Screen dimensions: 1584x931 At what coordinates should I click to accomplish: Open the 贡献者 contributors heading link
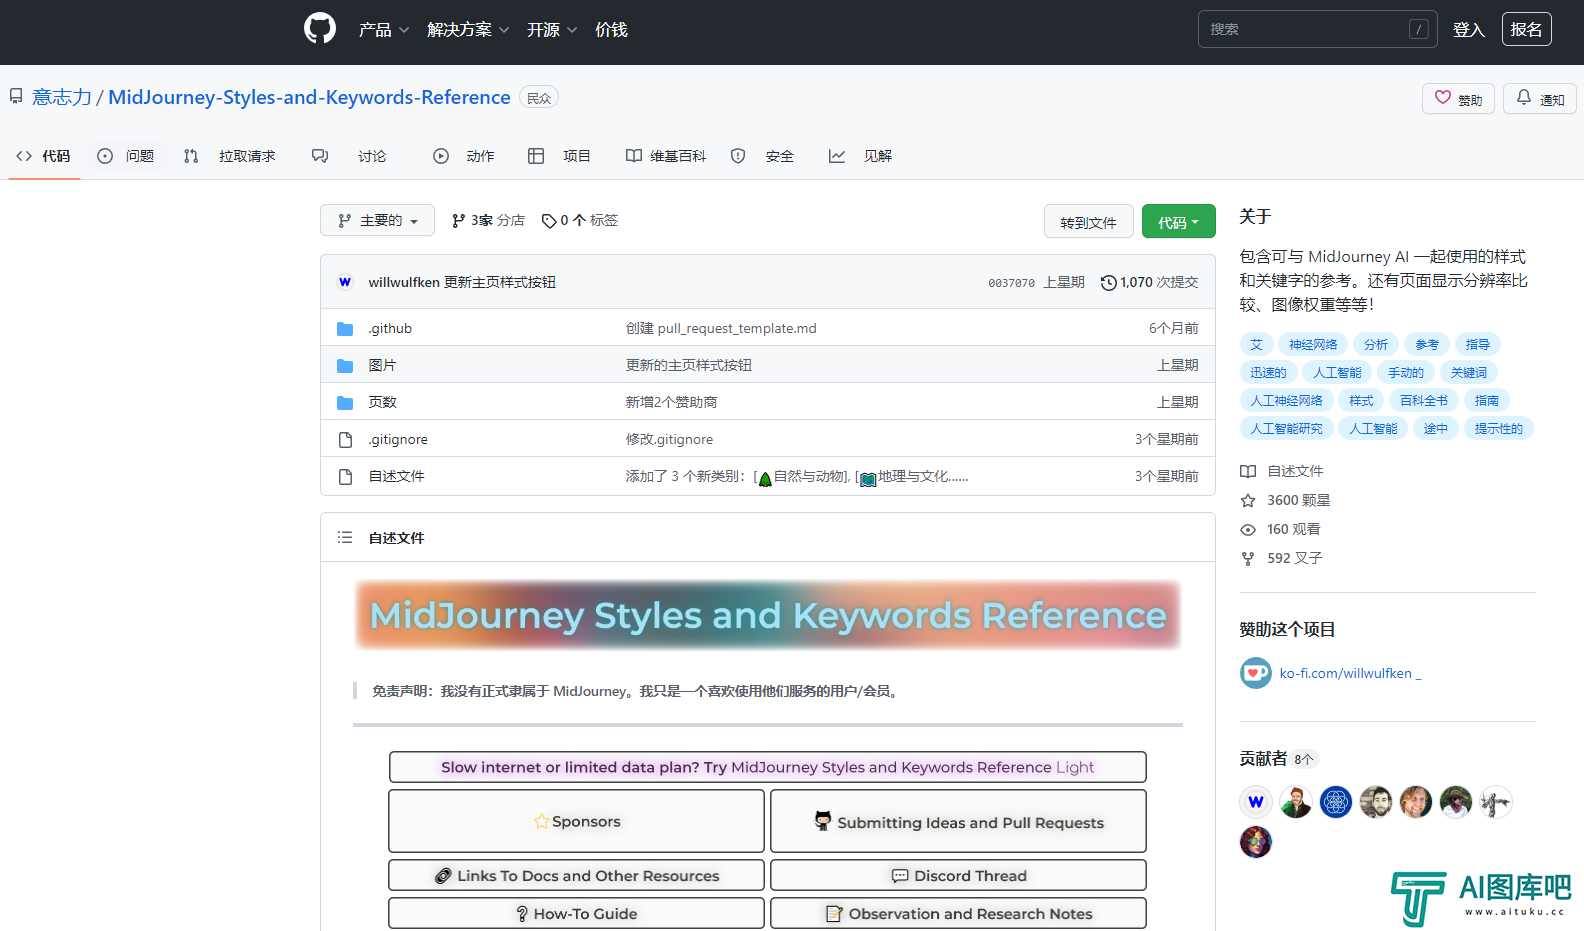(1279, 759)
